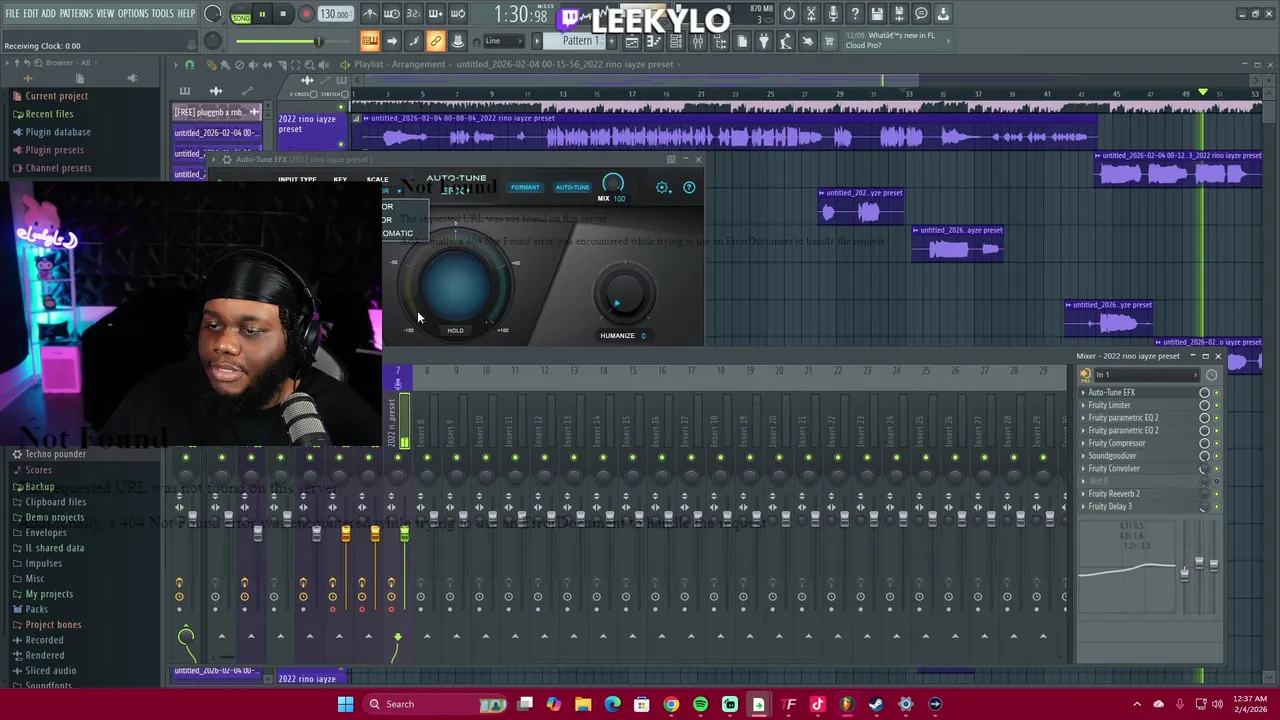Click the AUTO-TUNE button in the plugin

[x=572, y=187]
